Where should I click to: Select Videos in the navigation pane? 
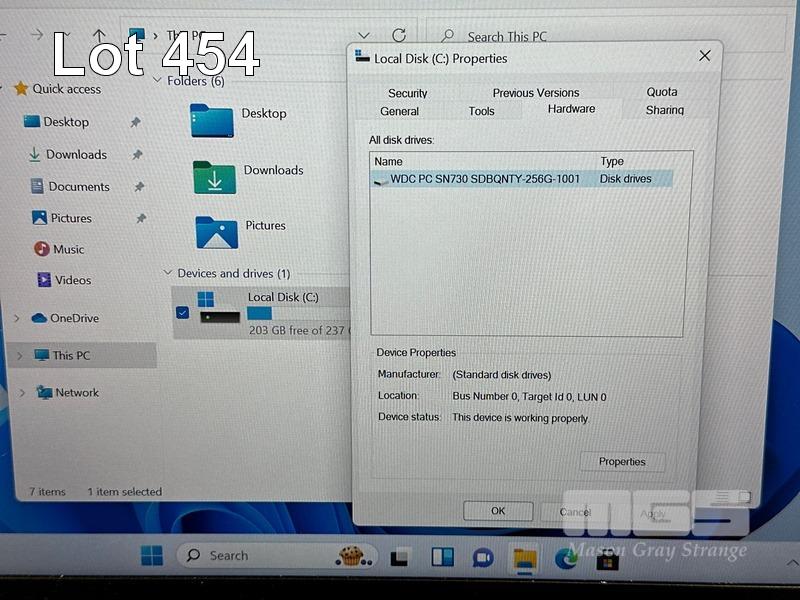click(x=72, y=280)
